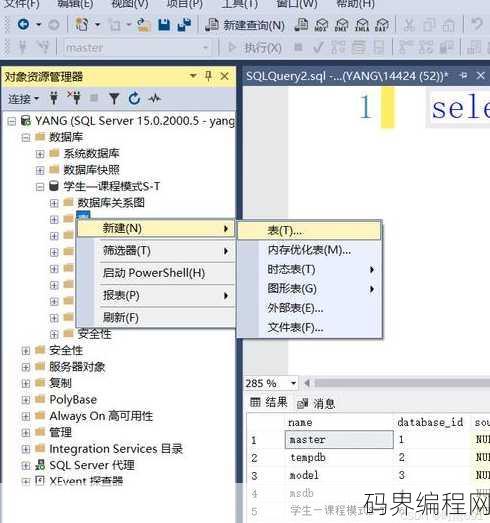Expand the 服务器对象 folder

pos(26,367)
